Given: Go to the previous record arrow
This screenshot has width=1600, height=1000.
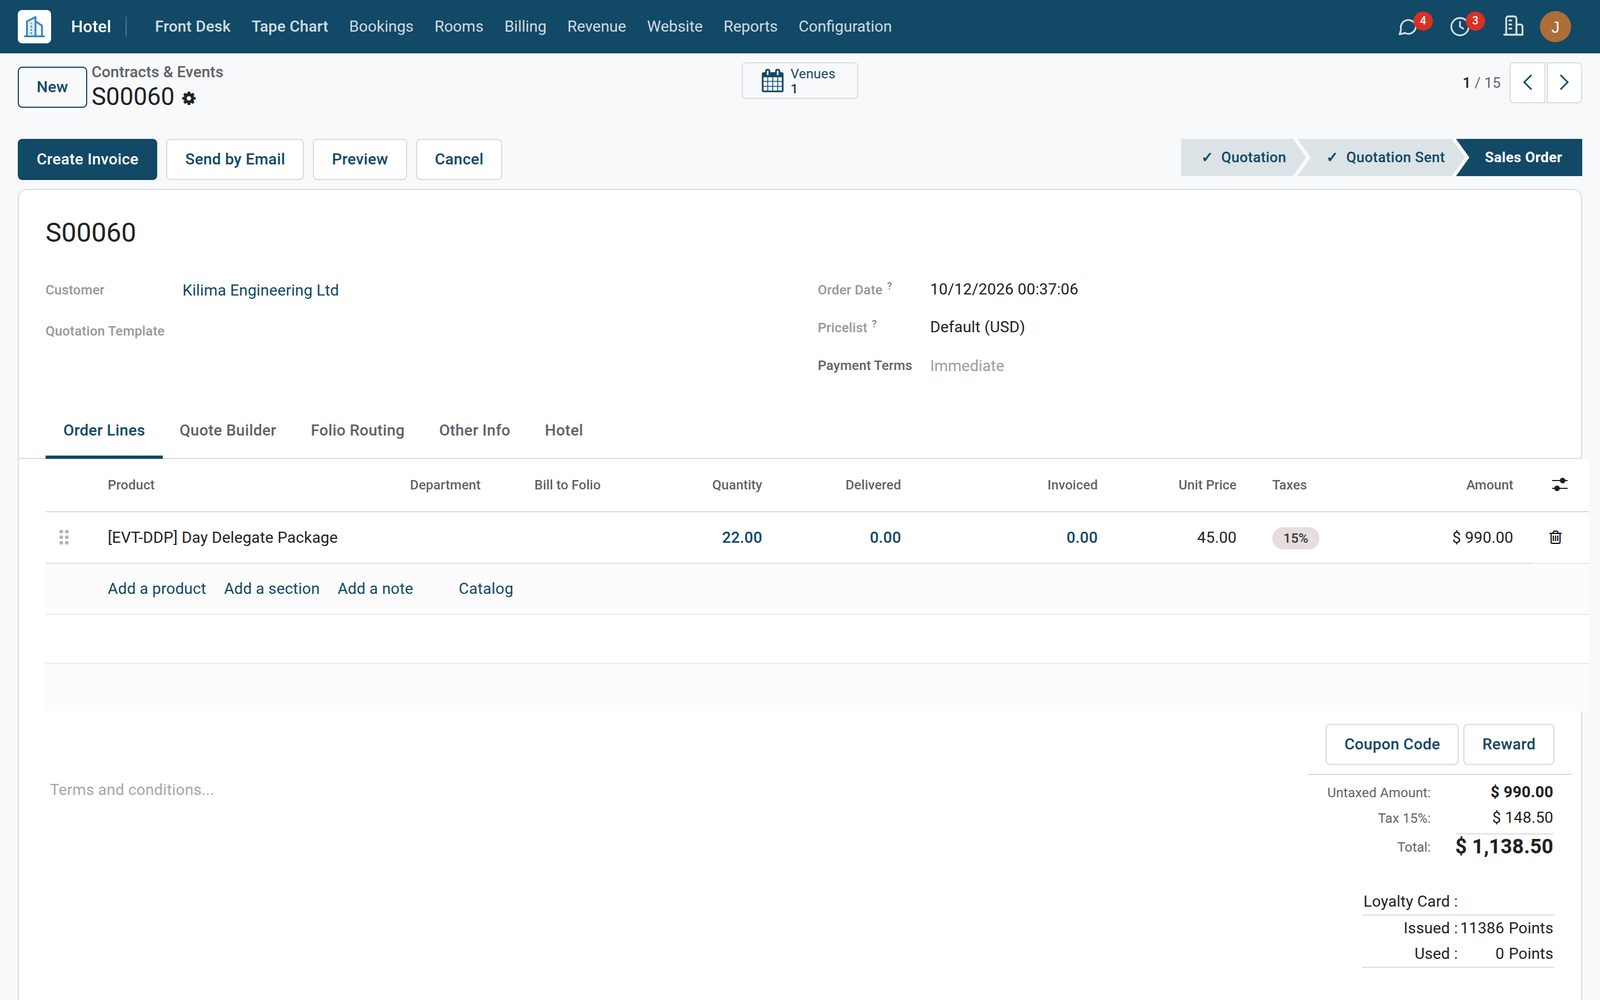Looking at the screenshot, I should 1527,83.
